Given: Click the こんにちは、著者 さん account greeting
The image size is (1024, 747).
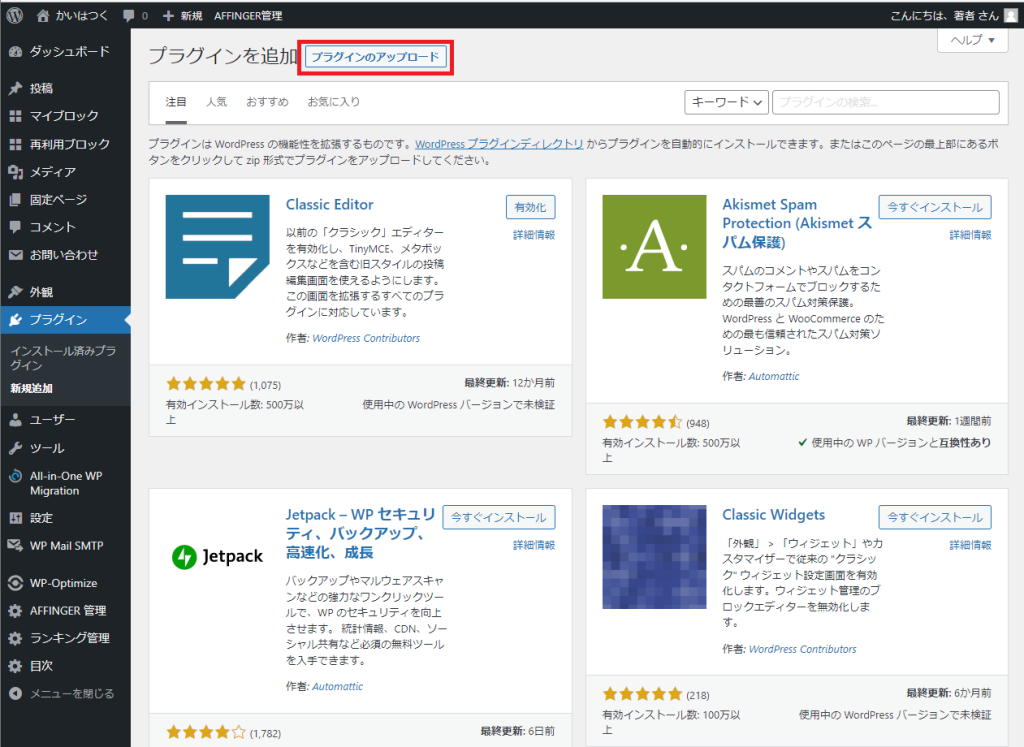Looking at the screenshot, I should [944, 16].
